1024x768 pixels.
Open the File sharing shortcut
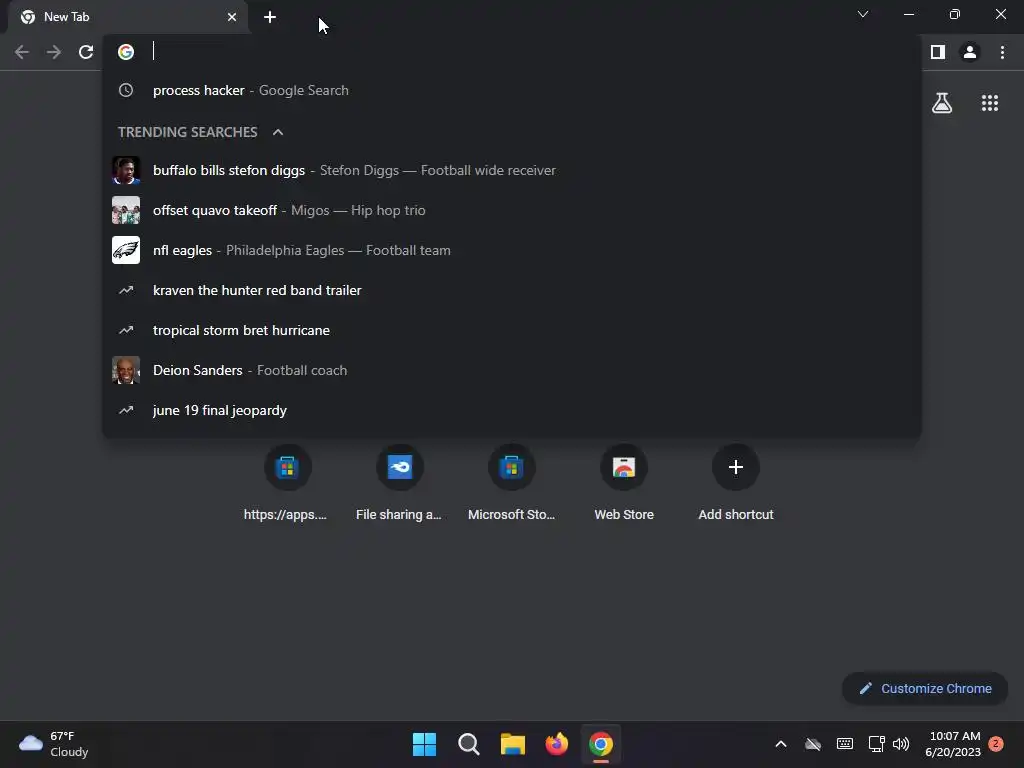(399, 483)
